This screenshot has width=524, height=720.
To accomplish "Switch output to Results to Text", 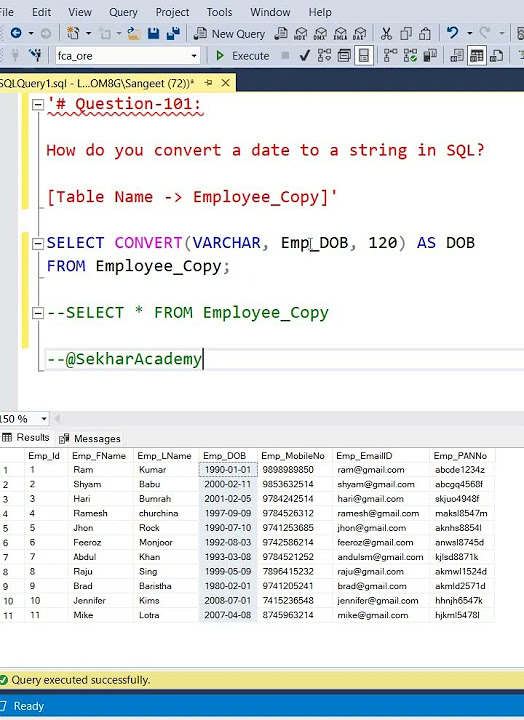I will [x=457, y=56].
